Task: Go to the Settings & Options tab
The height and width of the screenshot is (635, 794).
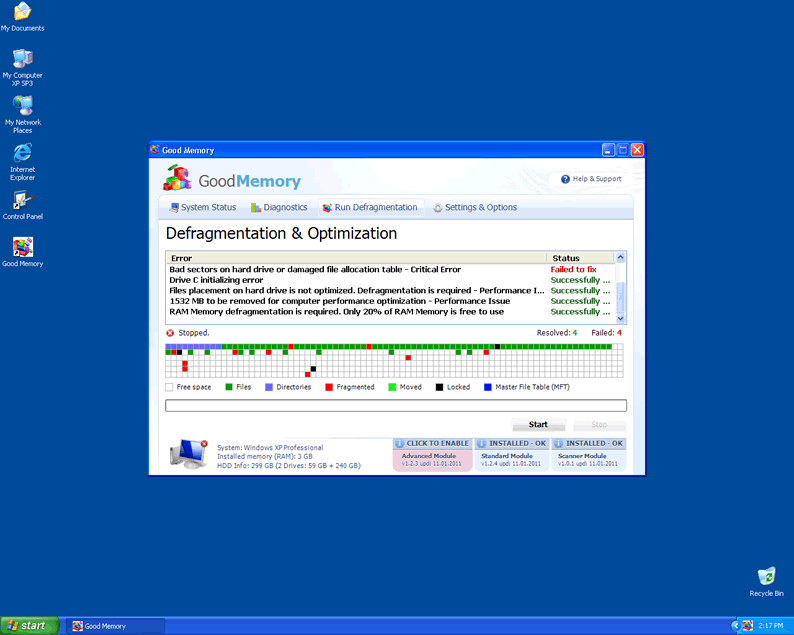Action: pyautogui.click(x=475, y=208)
